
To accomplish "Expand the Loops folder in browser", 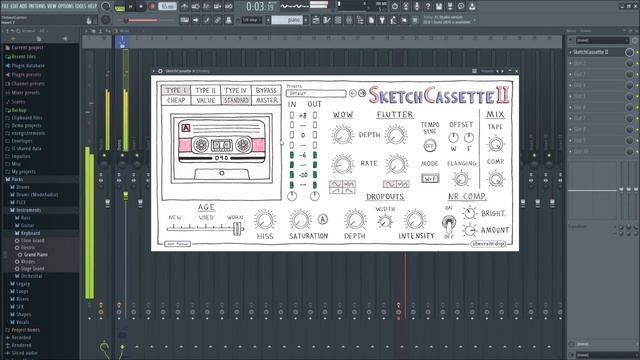I will coord(22,291).
